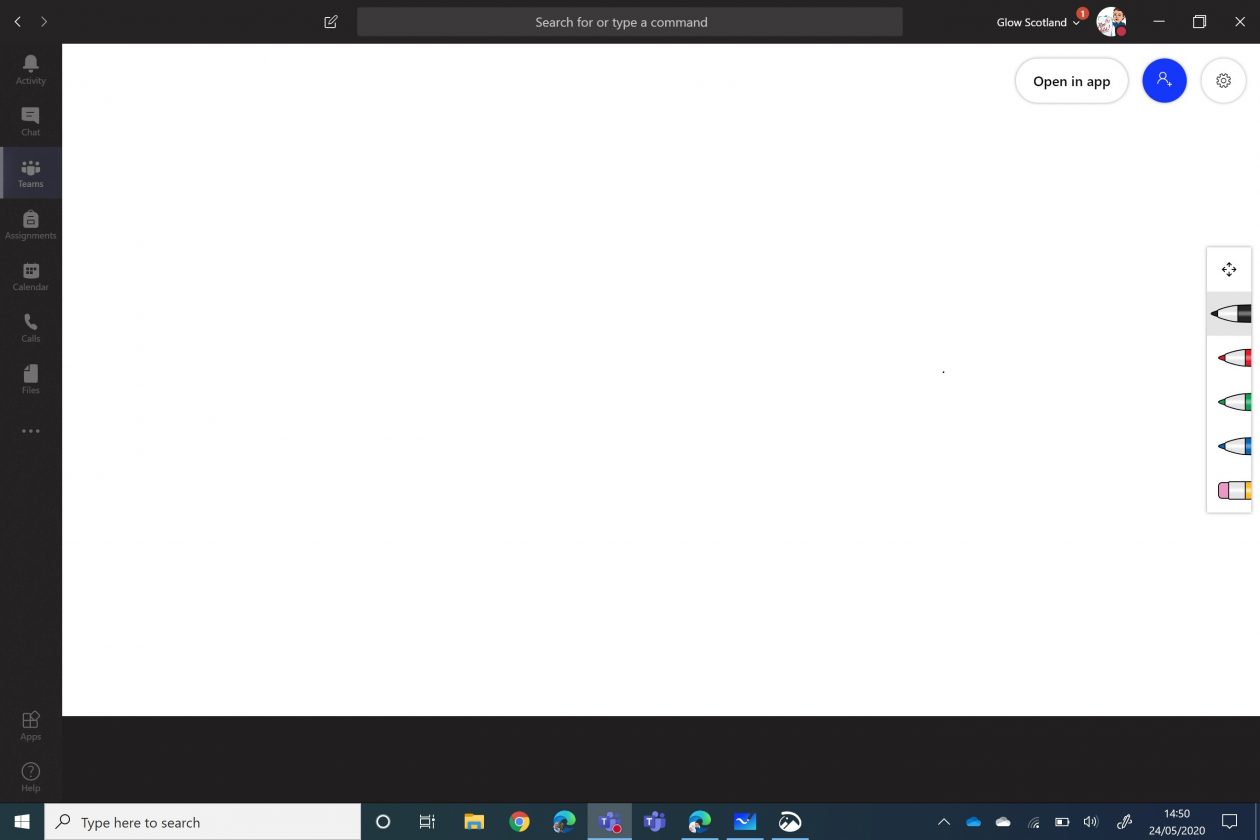Restore down the Teams window
Screen dimensions: 1260x840
tap(1199, 21)
